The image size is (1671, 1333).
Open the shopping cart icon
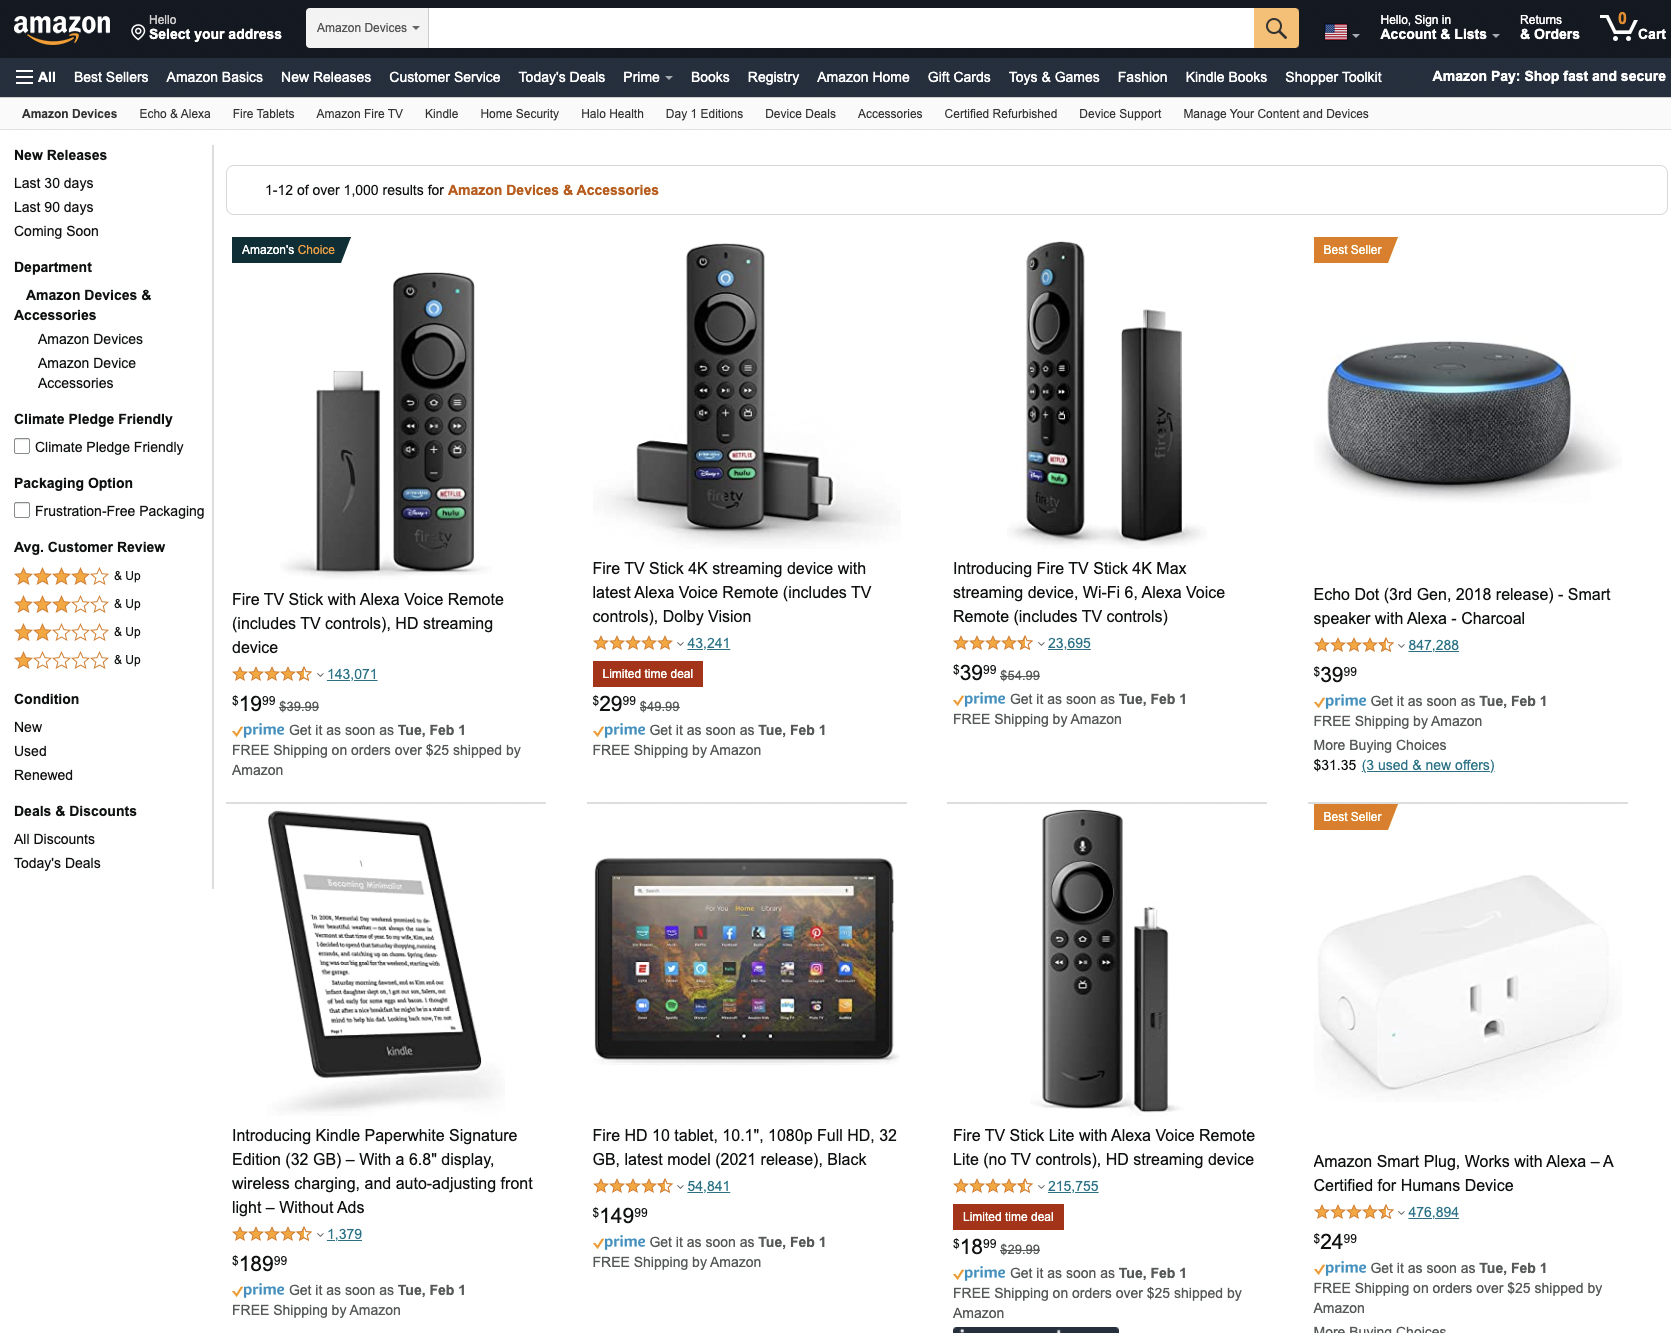pyautogui.click(x=1632, y=27)
